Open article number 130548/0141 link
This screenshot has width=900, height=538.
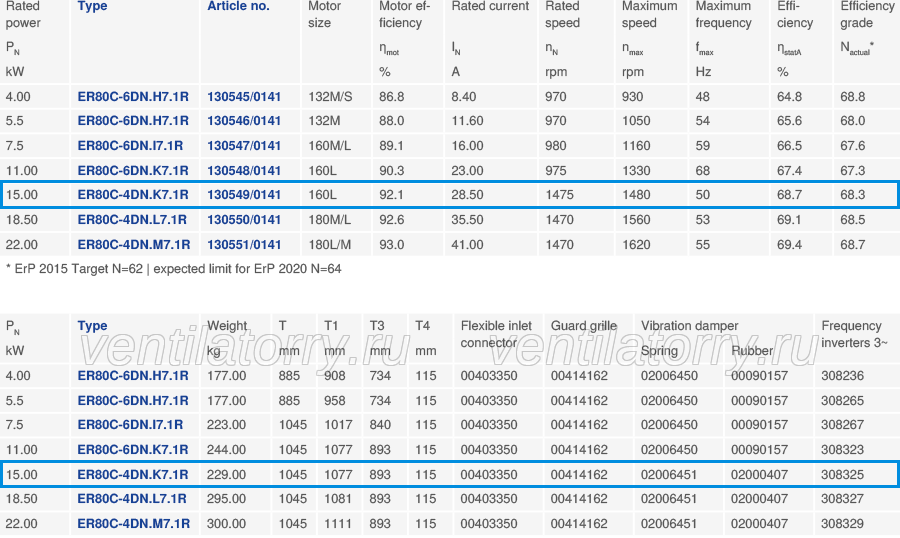click(x=244, y=171)
